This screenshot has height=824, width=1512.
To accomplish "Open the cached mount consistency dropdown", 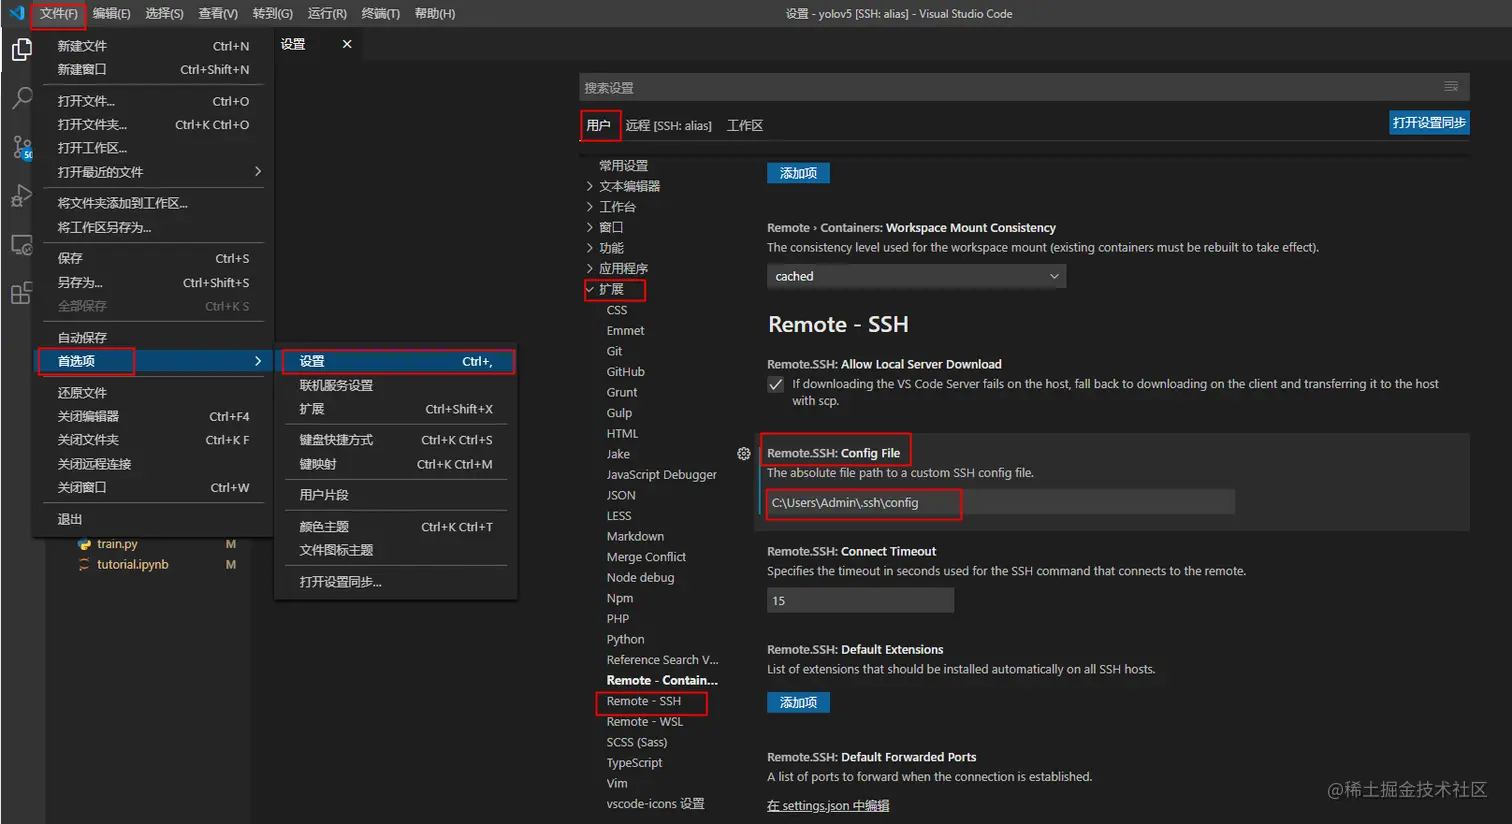I will pyautogui.click(x=916, y=276).
